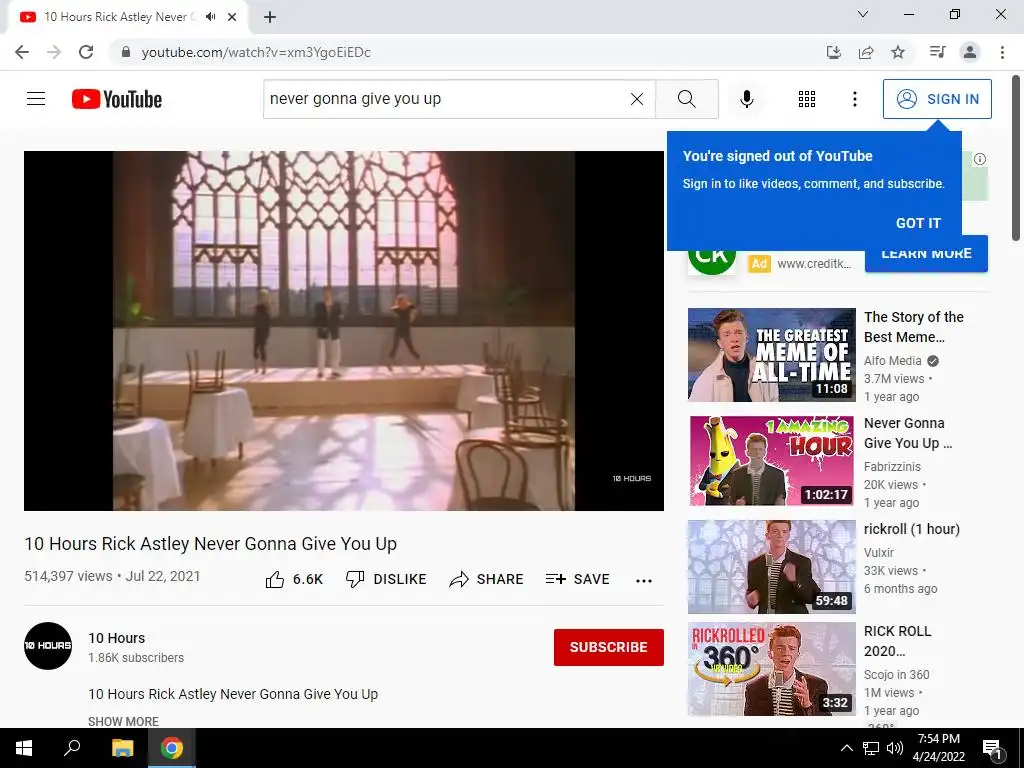Image resolution: width=1024 pixels, height=768 pixels.
Task: Share this page from address bar
Action: click(866, 52)
